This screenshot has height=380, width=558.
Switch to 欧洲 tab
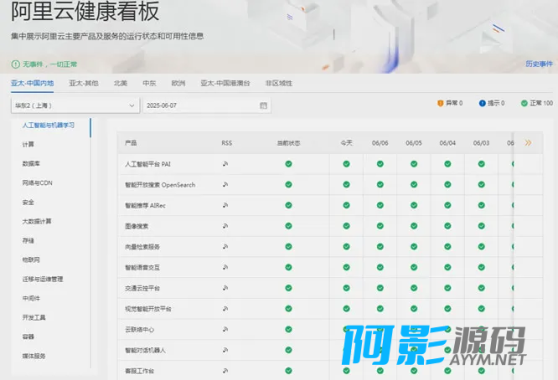pyautogui.click(x=178, y=83)
